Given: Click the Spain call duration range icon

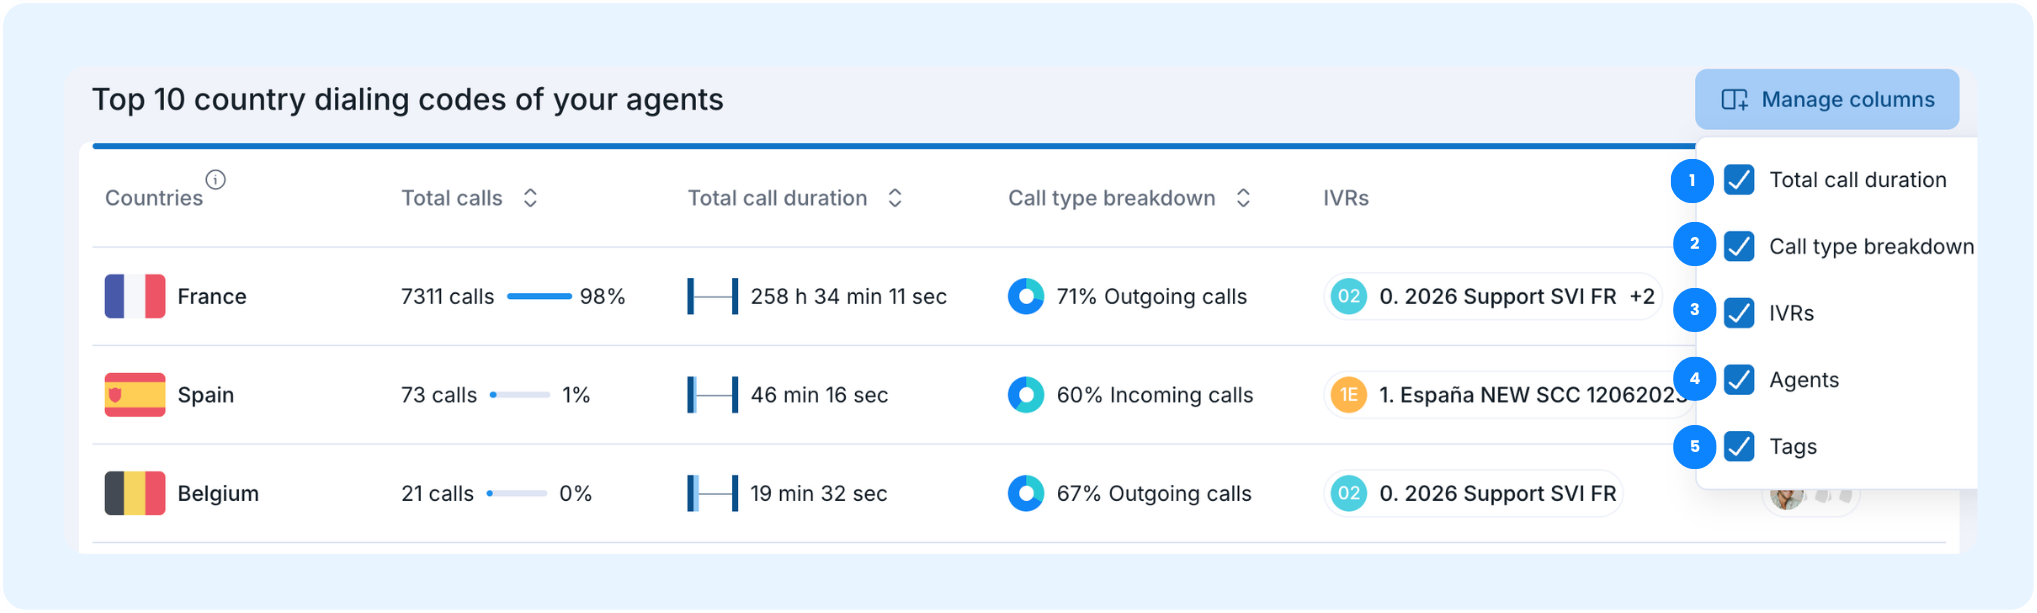Looking at the screenshot, I should pos(713,395).
